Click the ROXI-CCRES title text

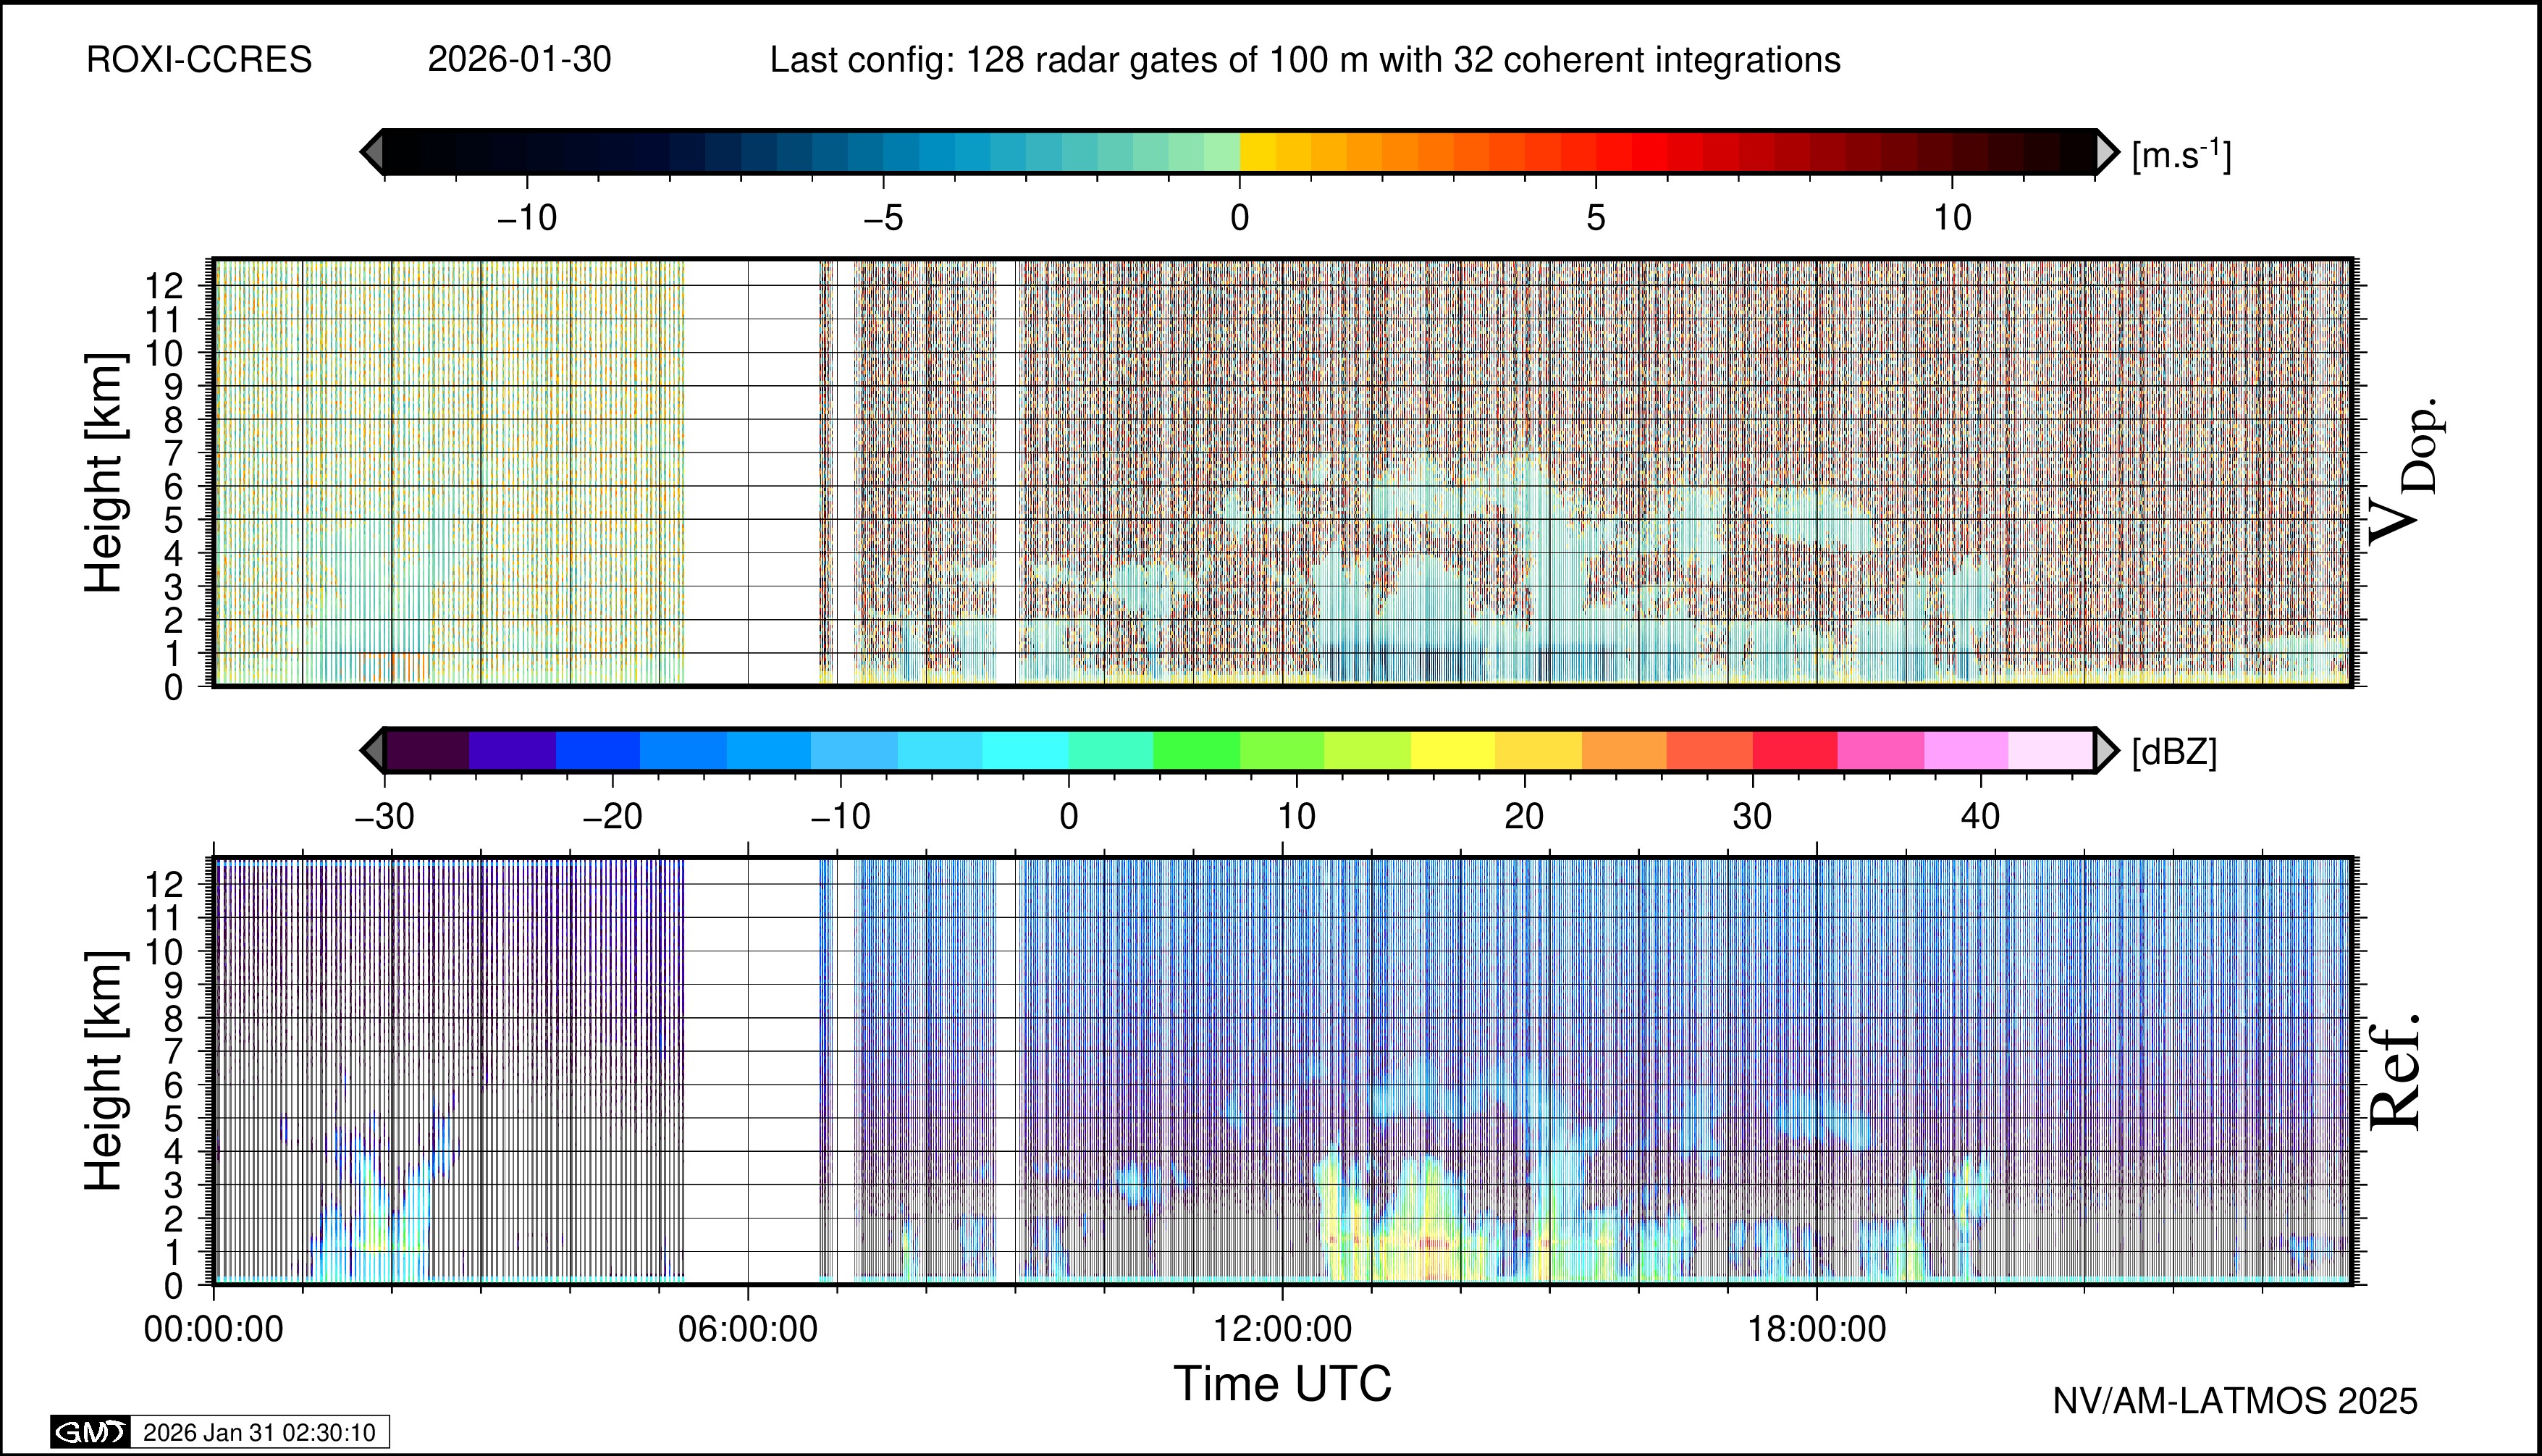tap(199, 60)
